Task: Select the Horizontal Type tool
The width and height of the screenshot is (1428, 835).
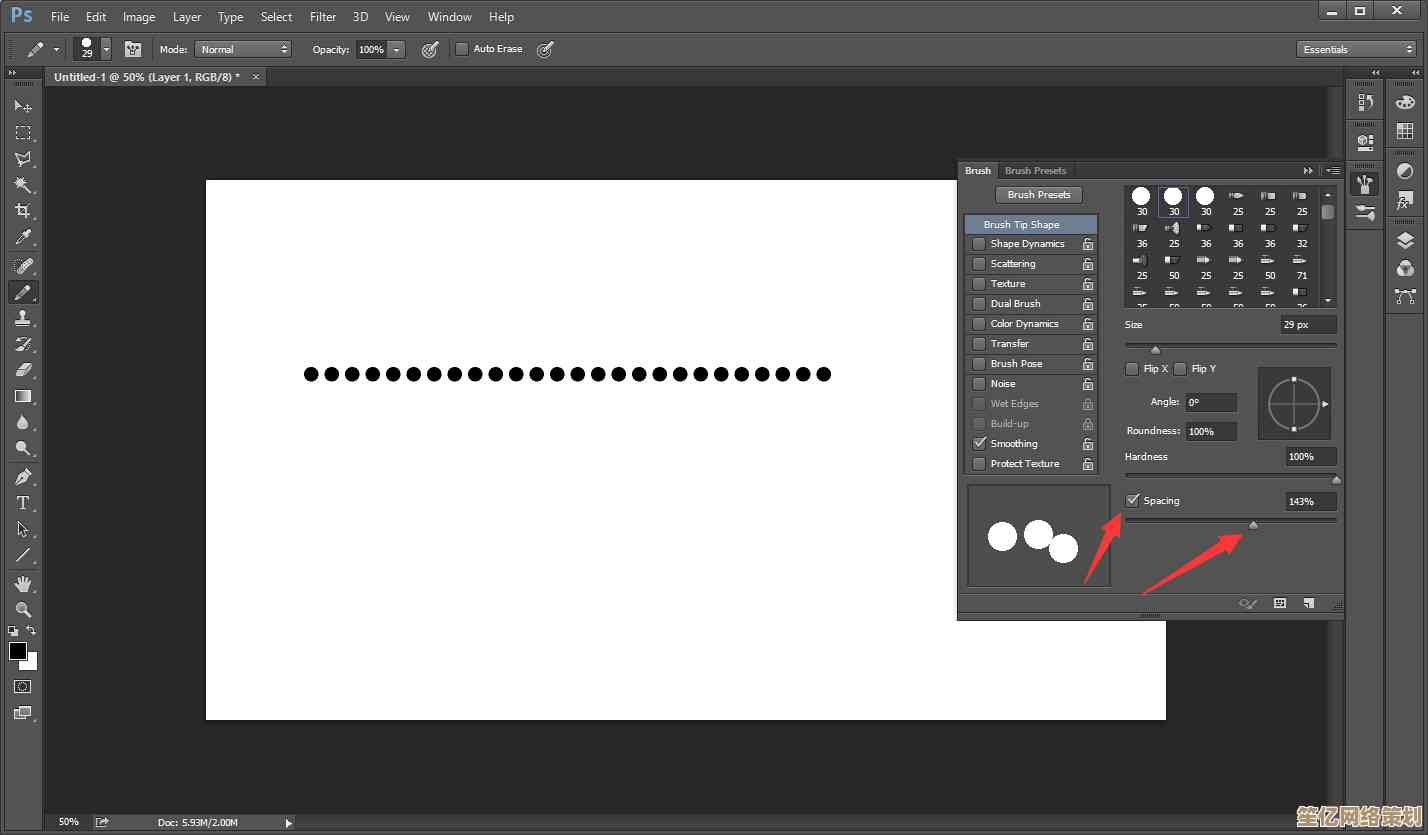Action: pyautogui.click(x=22, y=503)
